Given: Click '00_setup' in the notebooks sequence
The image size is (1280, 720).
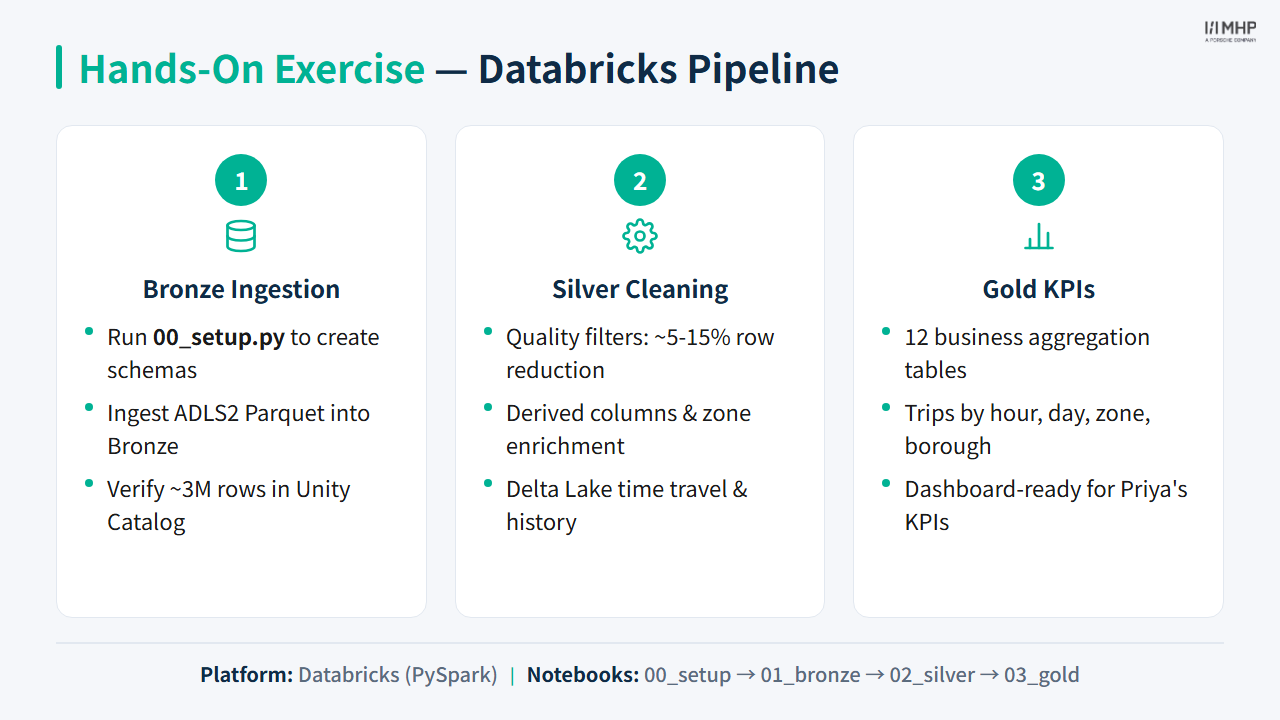Looking at the screenshot, I should (688, 675).
